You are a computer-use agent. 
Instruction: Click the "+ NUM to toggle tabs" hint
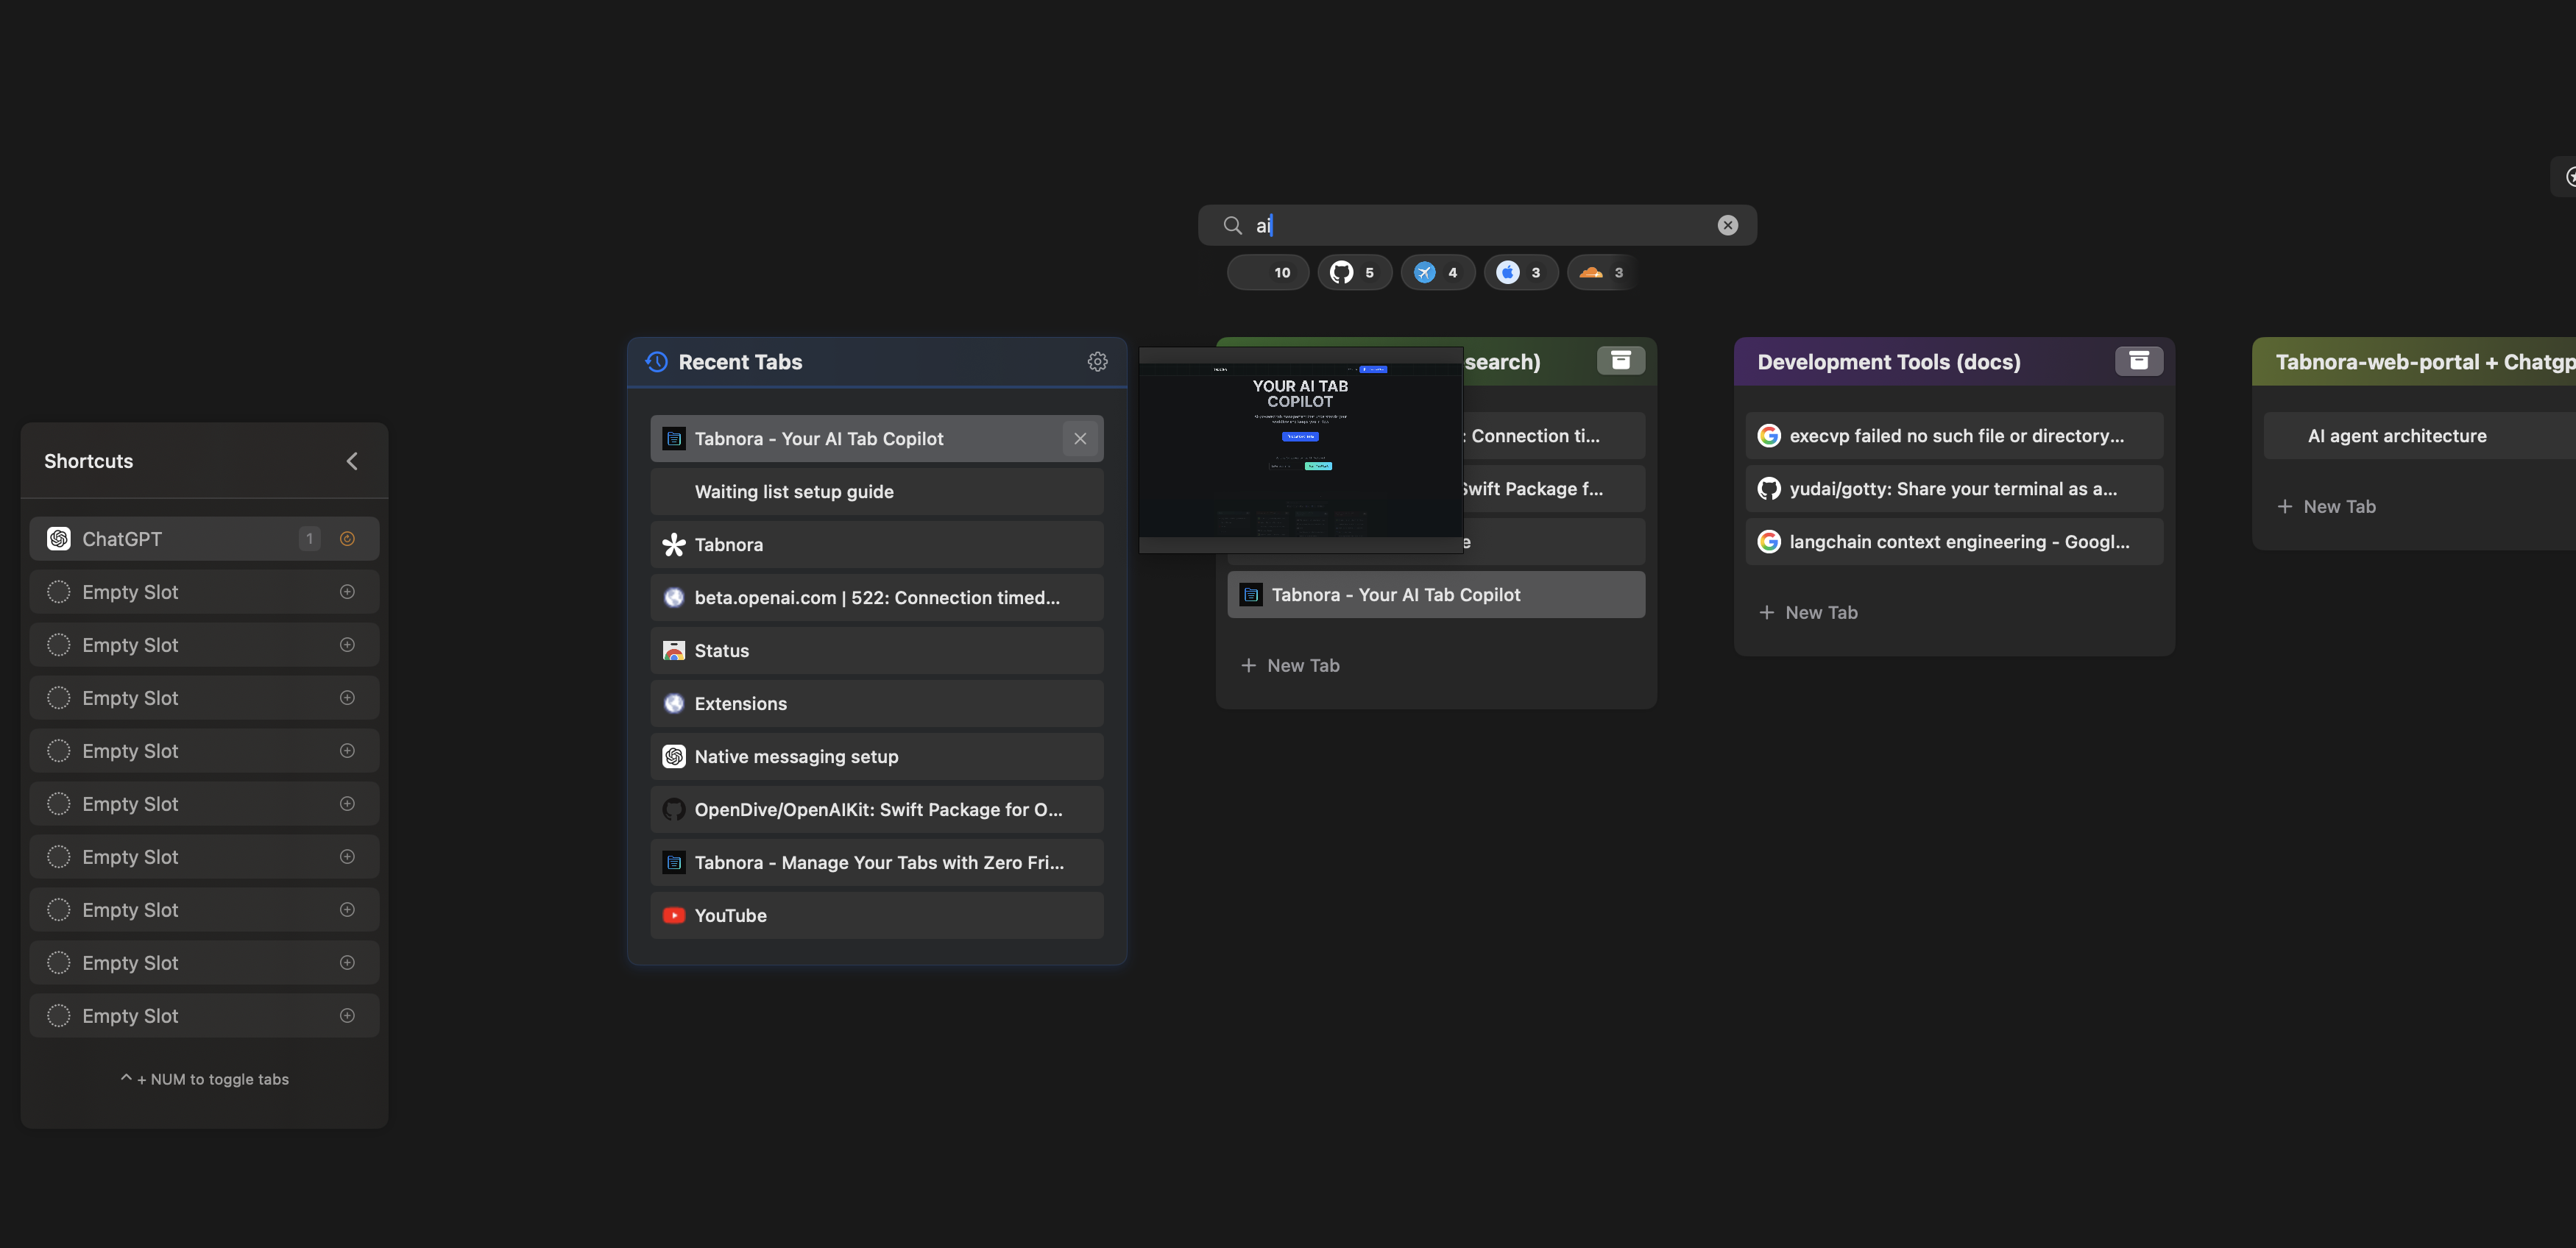(x=204, y=1079)
